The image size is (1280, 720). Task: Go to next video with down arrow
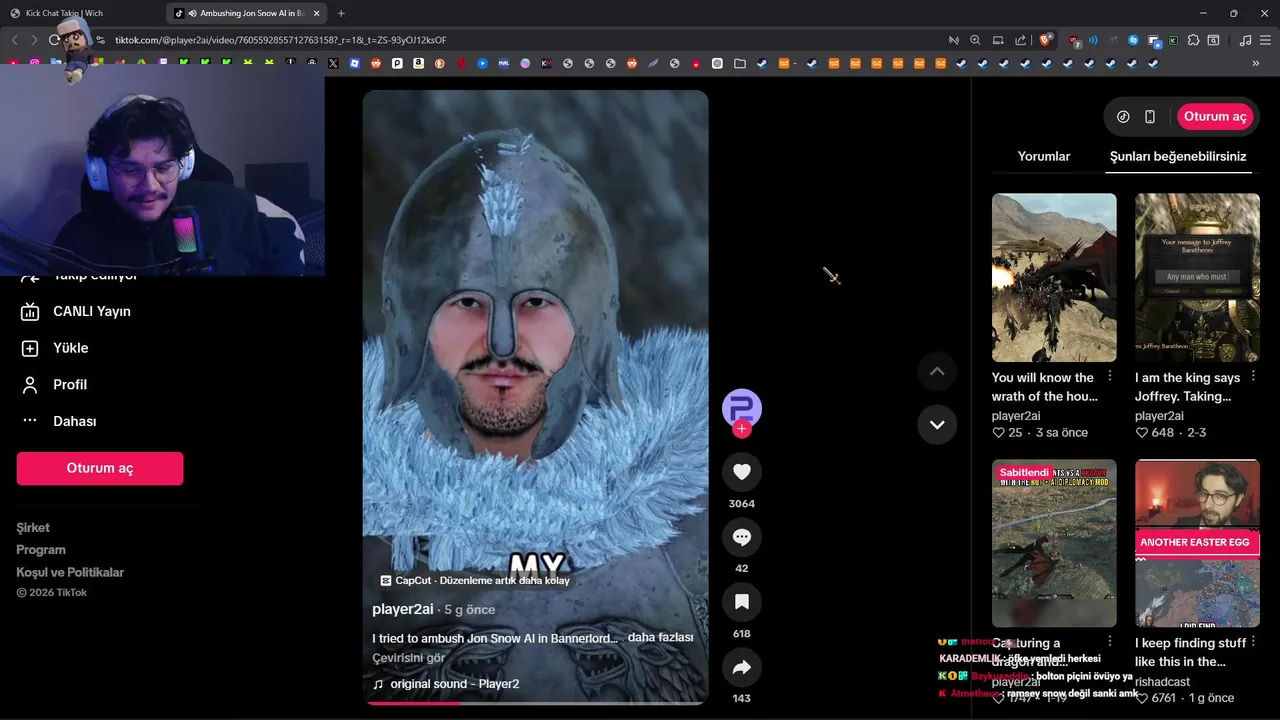click(937, 424)
